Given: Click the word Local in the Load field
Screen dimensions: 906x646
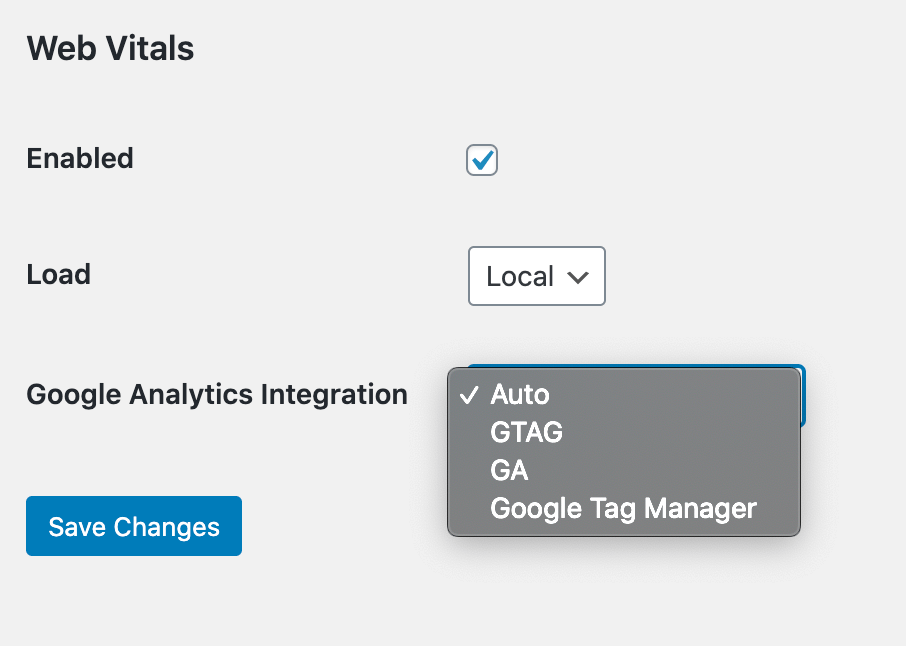Looking at the screenshot, I should pos(520,276).
